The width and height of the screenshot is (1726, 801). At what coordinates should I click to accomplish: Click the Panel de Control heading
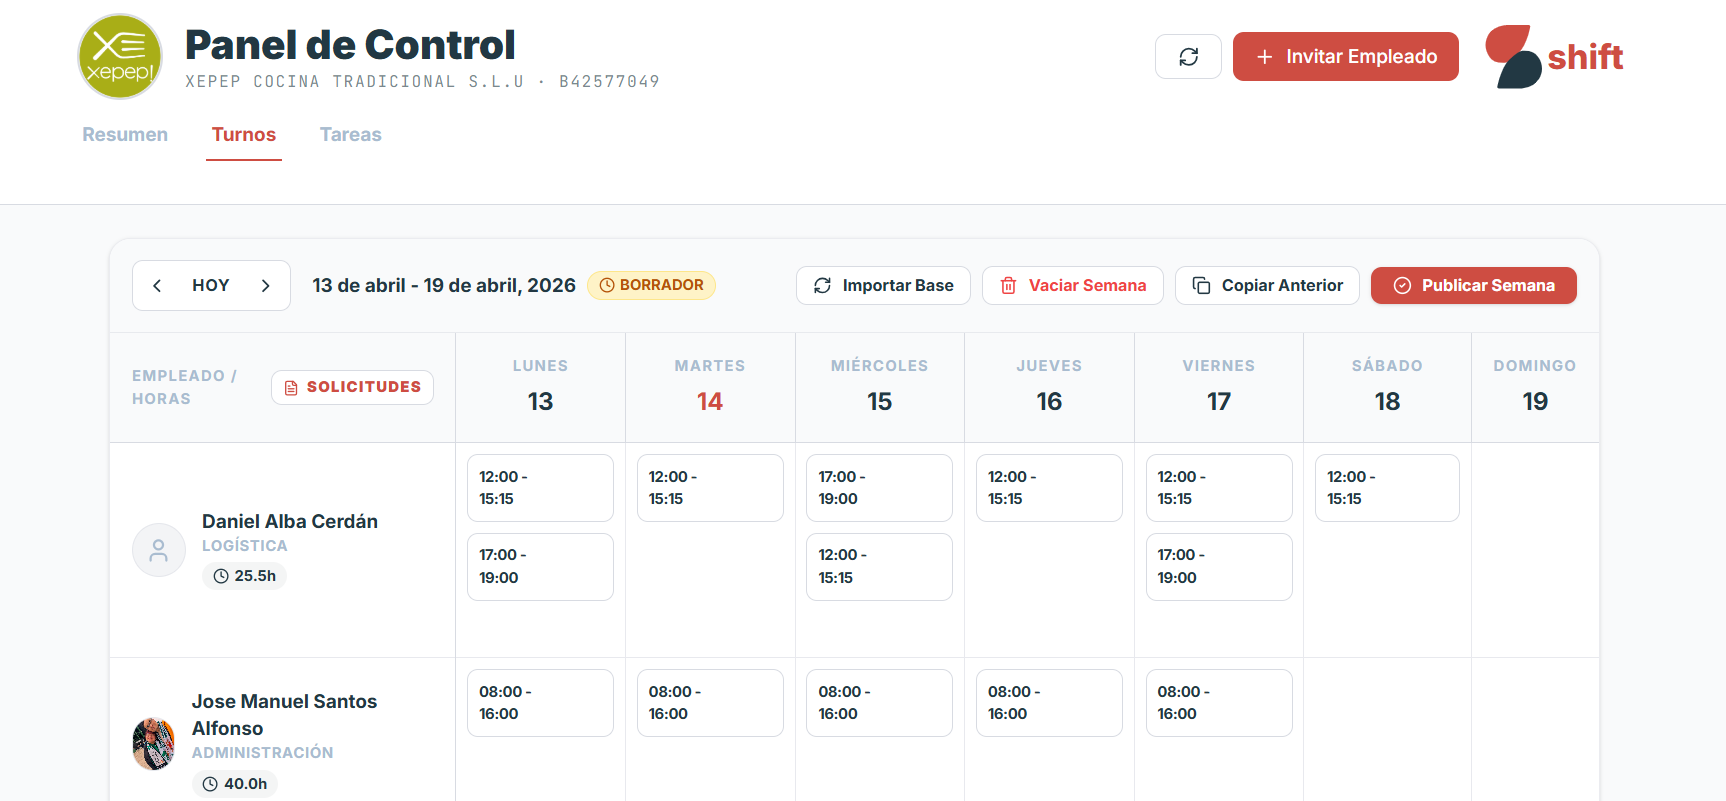click(350, 45)
